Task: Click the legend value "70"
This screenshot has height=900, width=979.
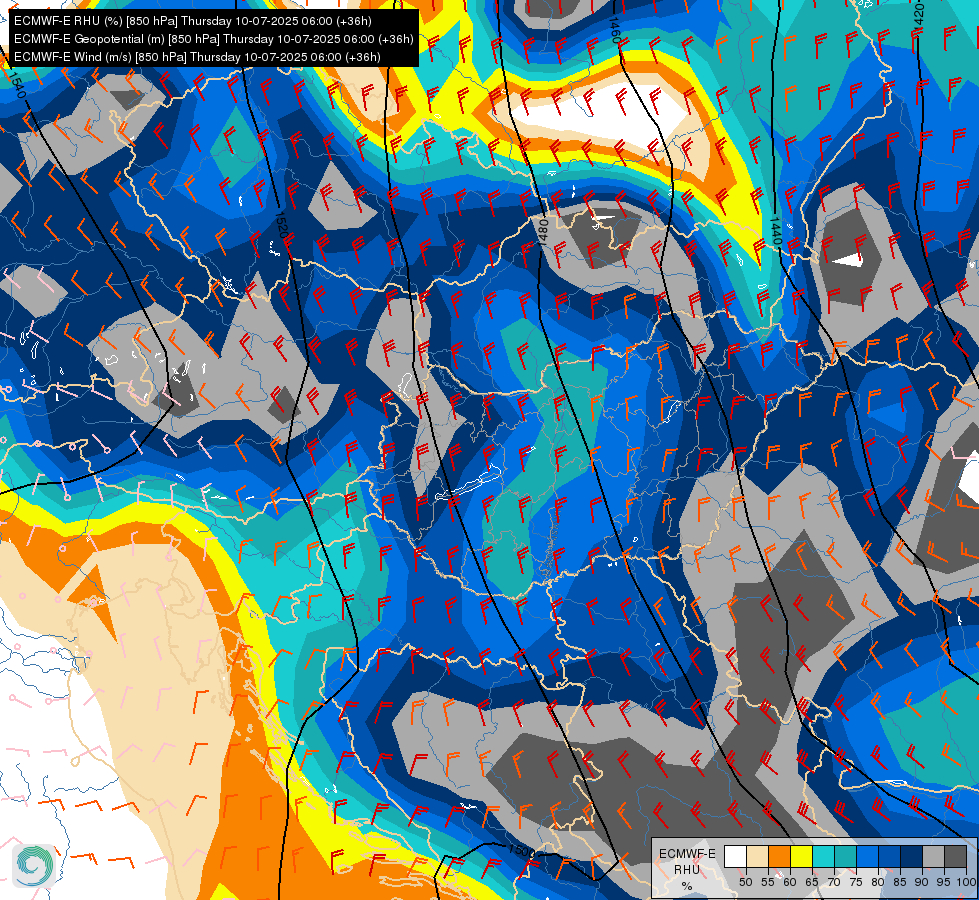Action: 834,882
